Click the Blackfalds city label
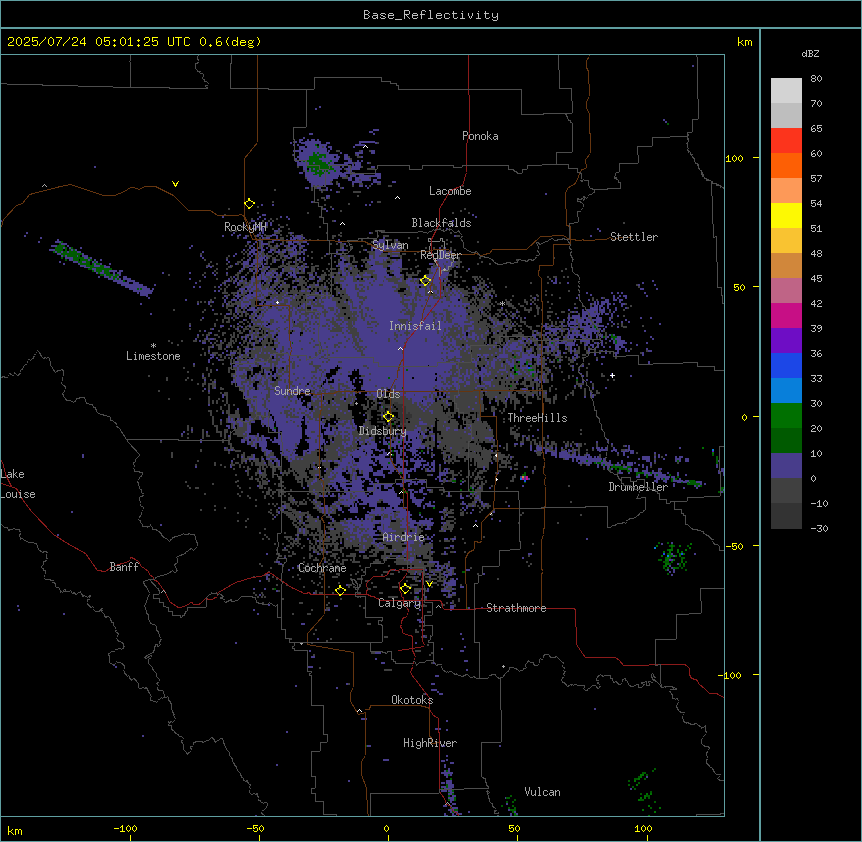 tap(441, 223)
